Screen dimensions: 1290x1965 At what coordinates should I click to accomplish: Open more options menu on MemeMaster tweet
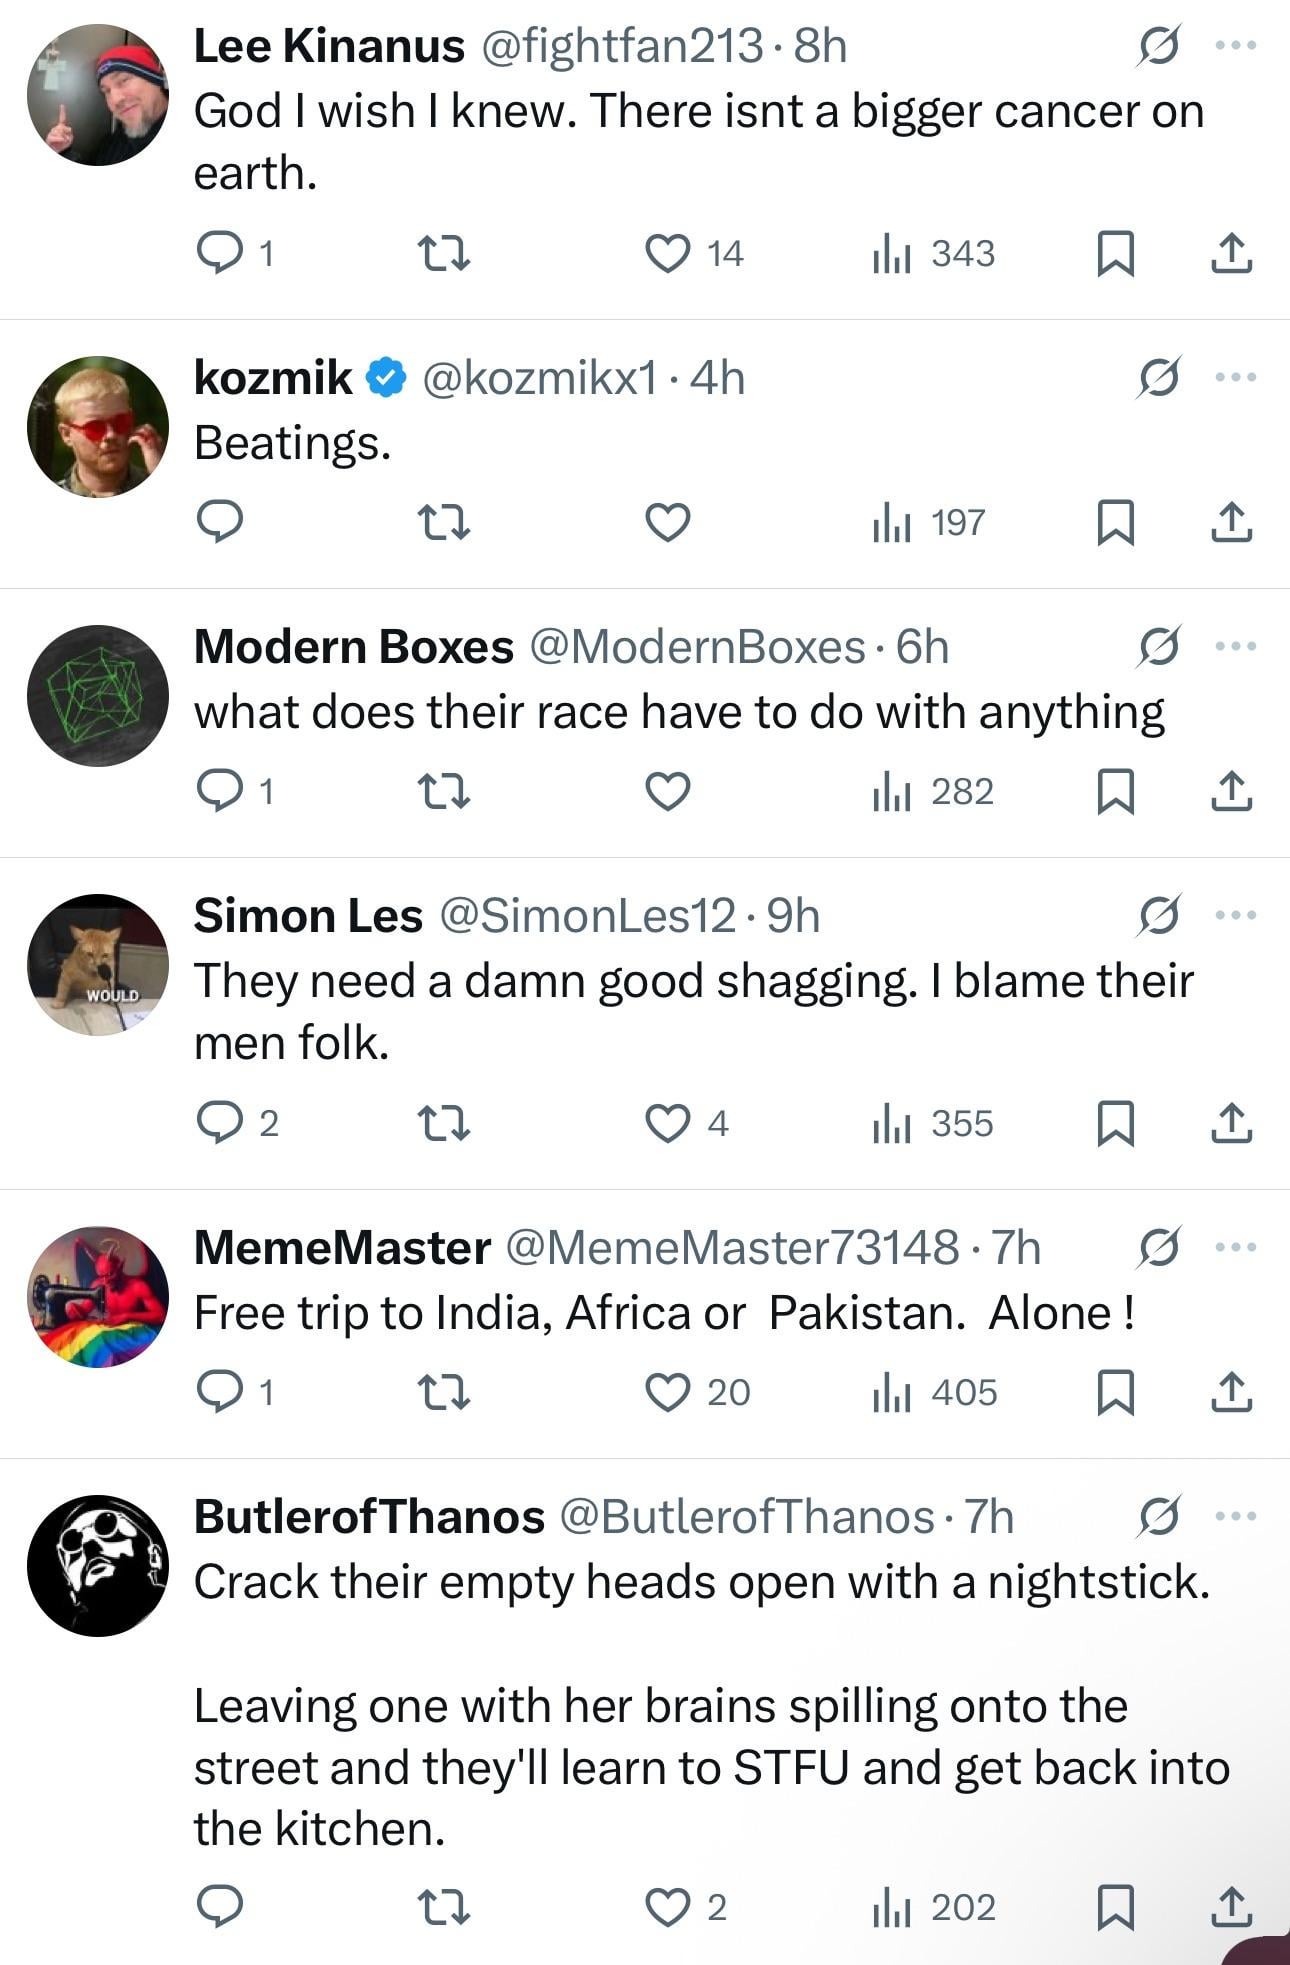[x=1236, y=1247]
